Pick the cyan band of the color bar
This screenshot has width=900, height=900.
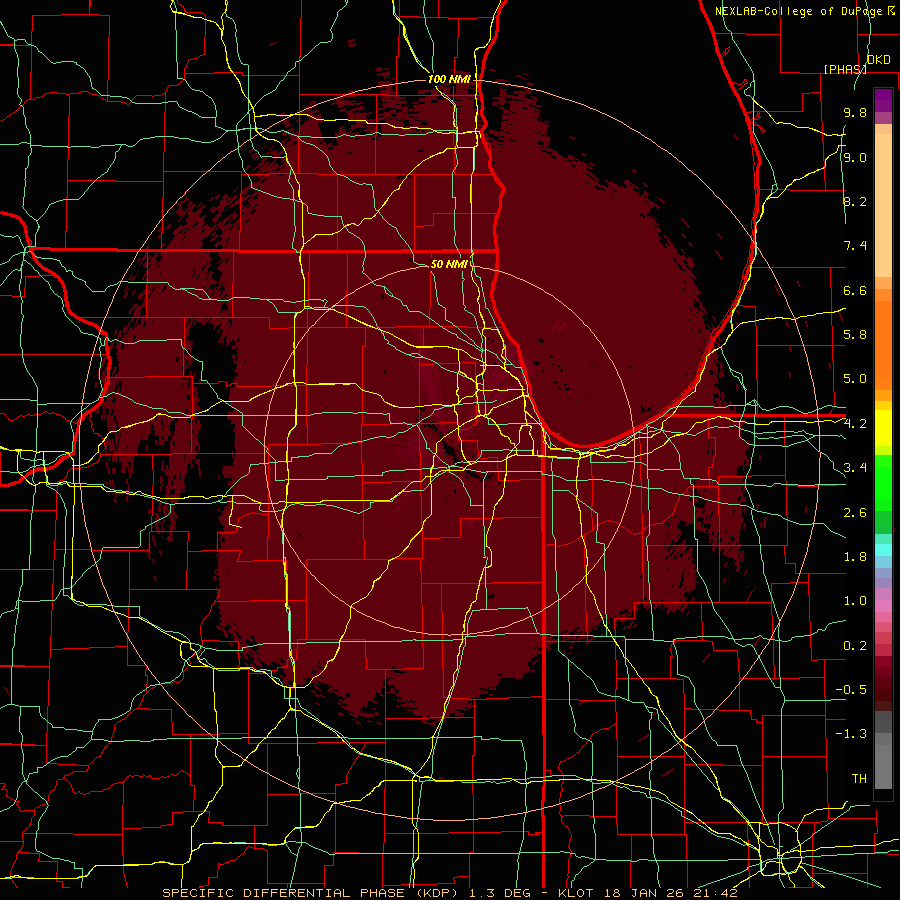[883, 550]
